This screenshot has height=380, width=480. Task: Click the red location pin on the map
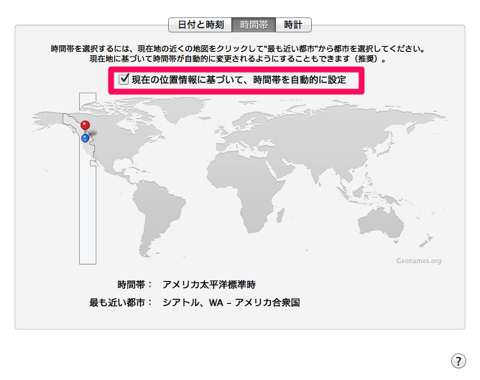point(85,125)
